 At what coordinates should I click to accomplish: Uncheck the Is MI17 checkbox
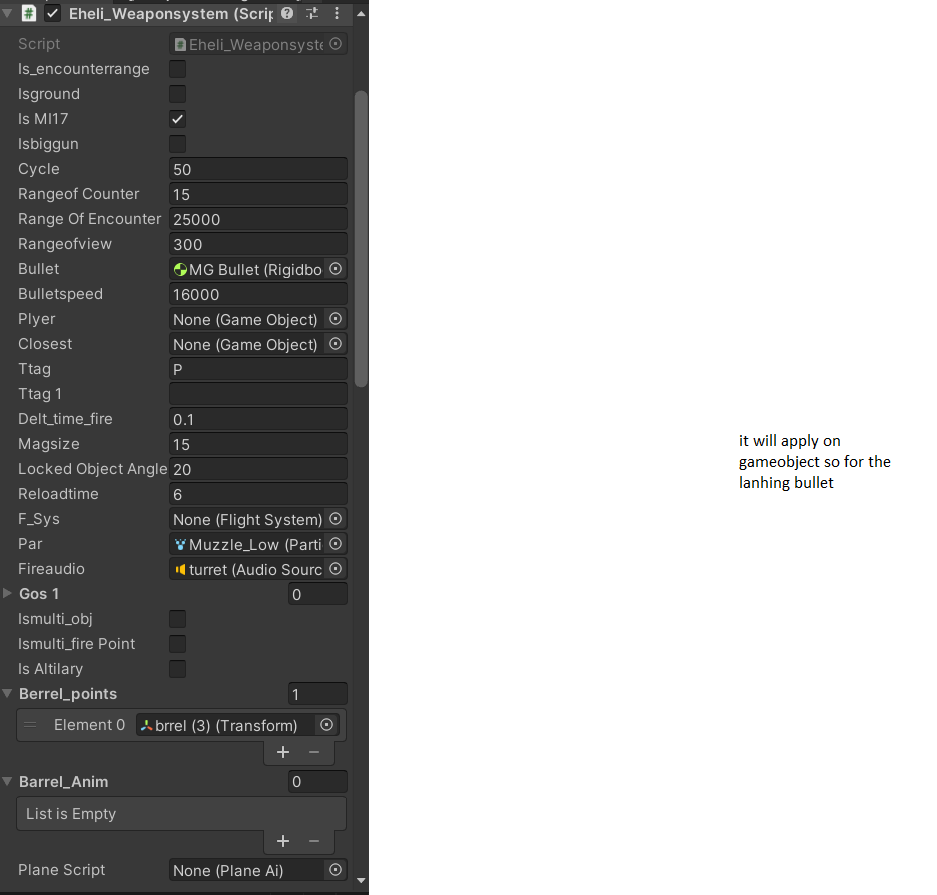tap(176, 118)
